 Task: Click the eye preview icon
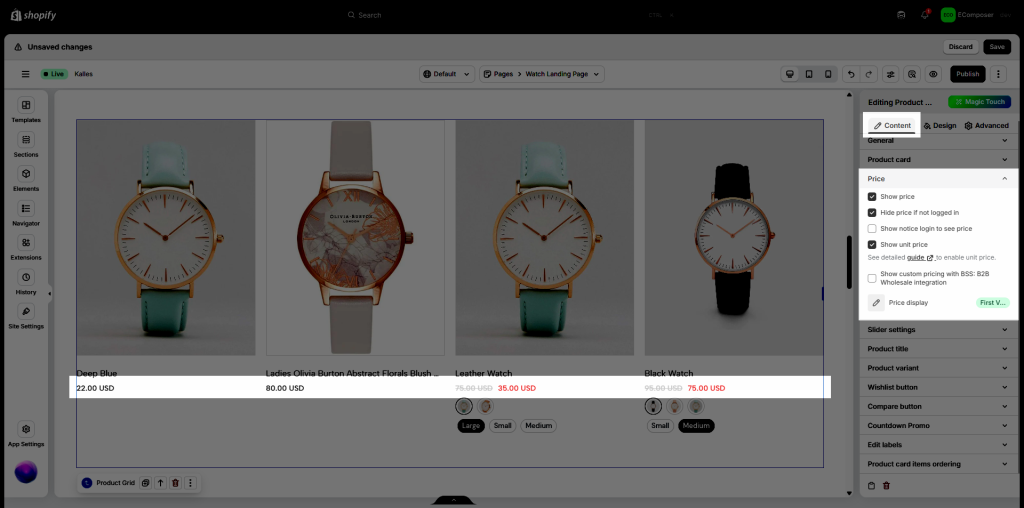933,74
